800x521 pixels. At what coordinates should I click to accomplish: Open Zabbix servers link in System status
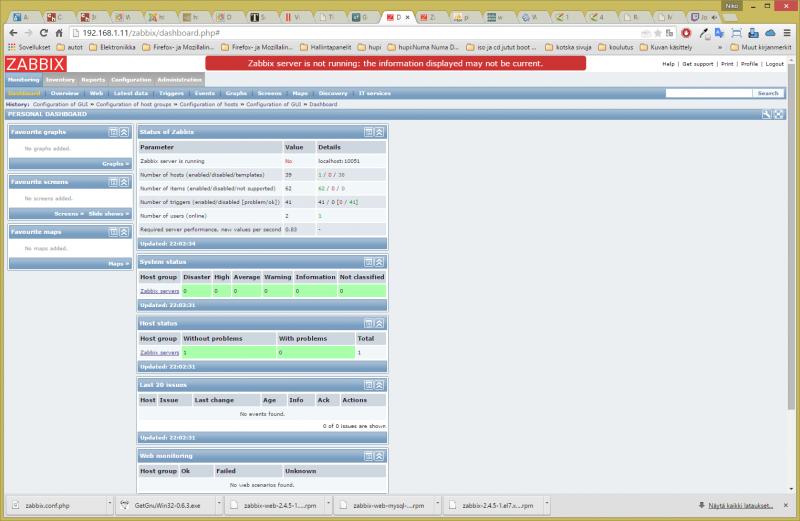(160, 291)
